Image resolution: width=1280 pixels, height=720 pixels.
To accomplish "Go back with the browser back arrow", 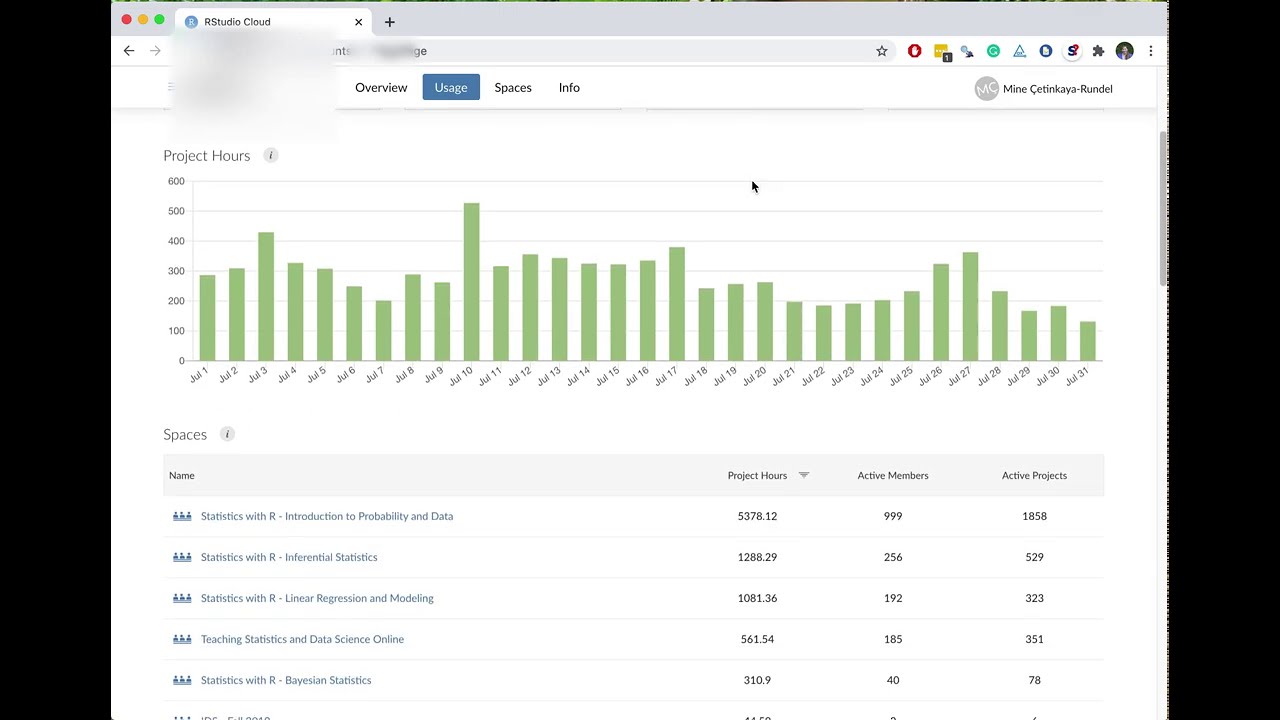I will 129,51.
